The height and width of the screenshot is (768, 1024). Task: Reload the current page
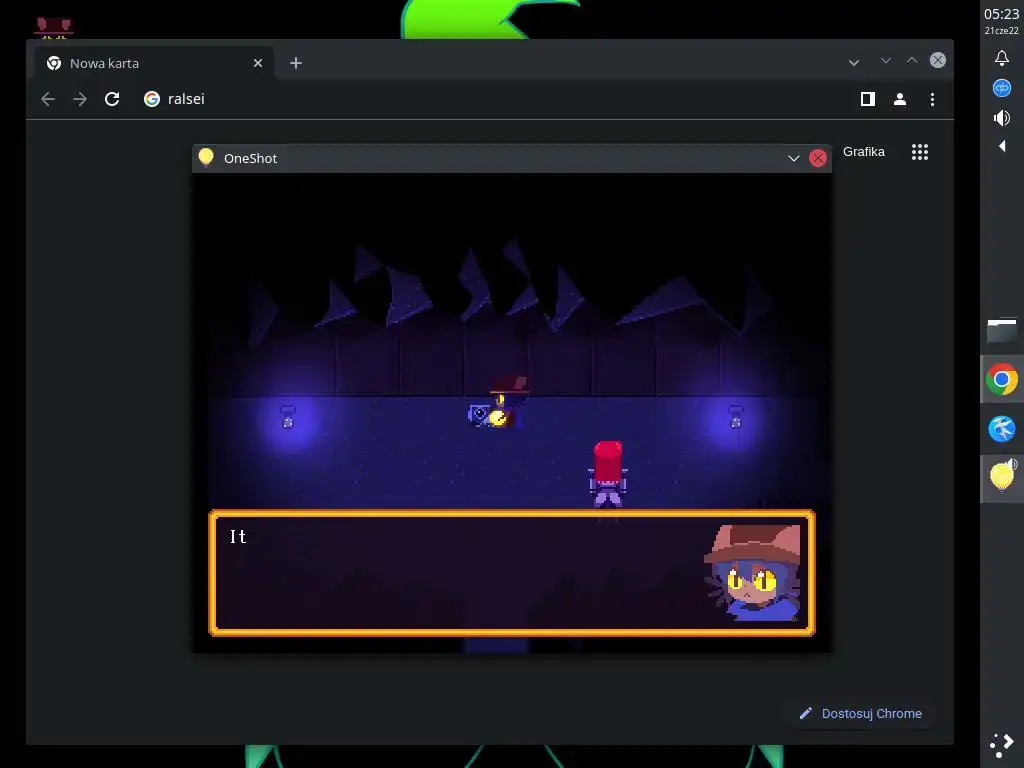coord(112,99)
